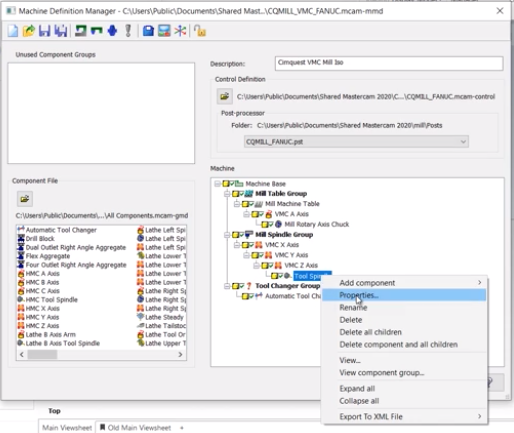
Task: Open the Component File browse folder button
Action: tap(25, 199)
